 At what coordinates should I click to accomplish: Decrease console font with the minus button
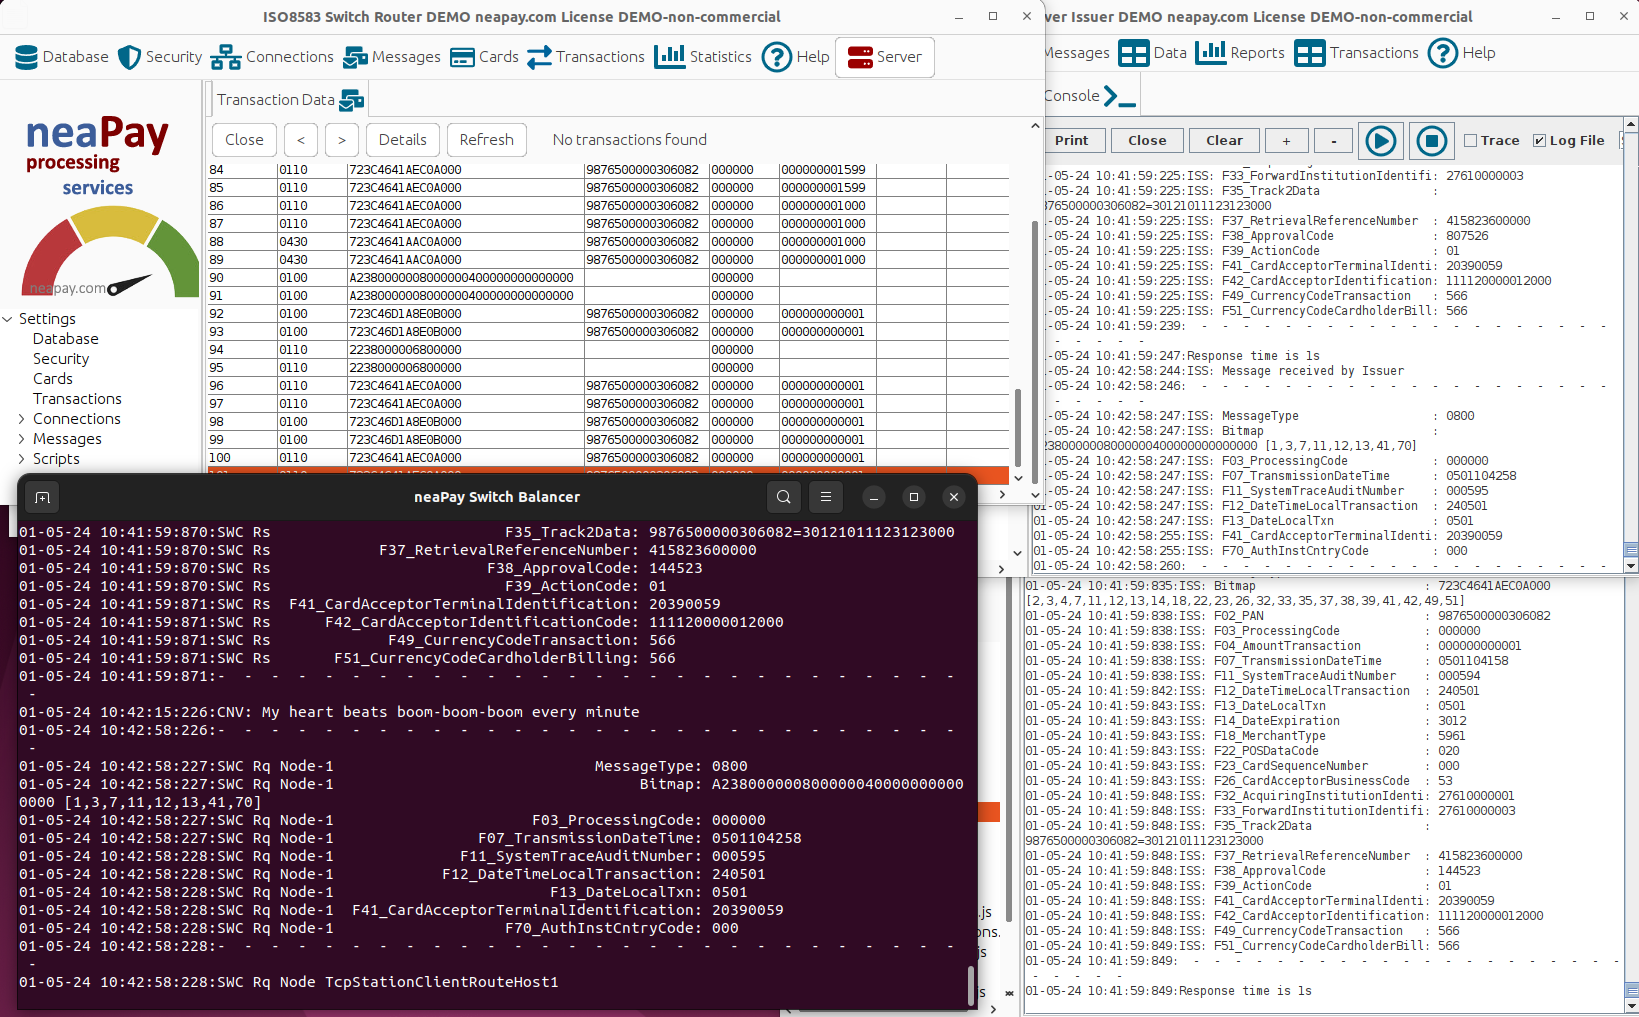pos(1334,141)
